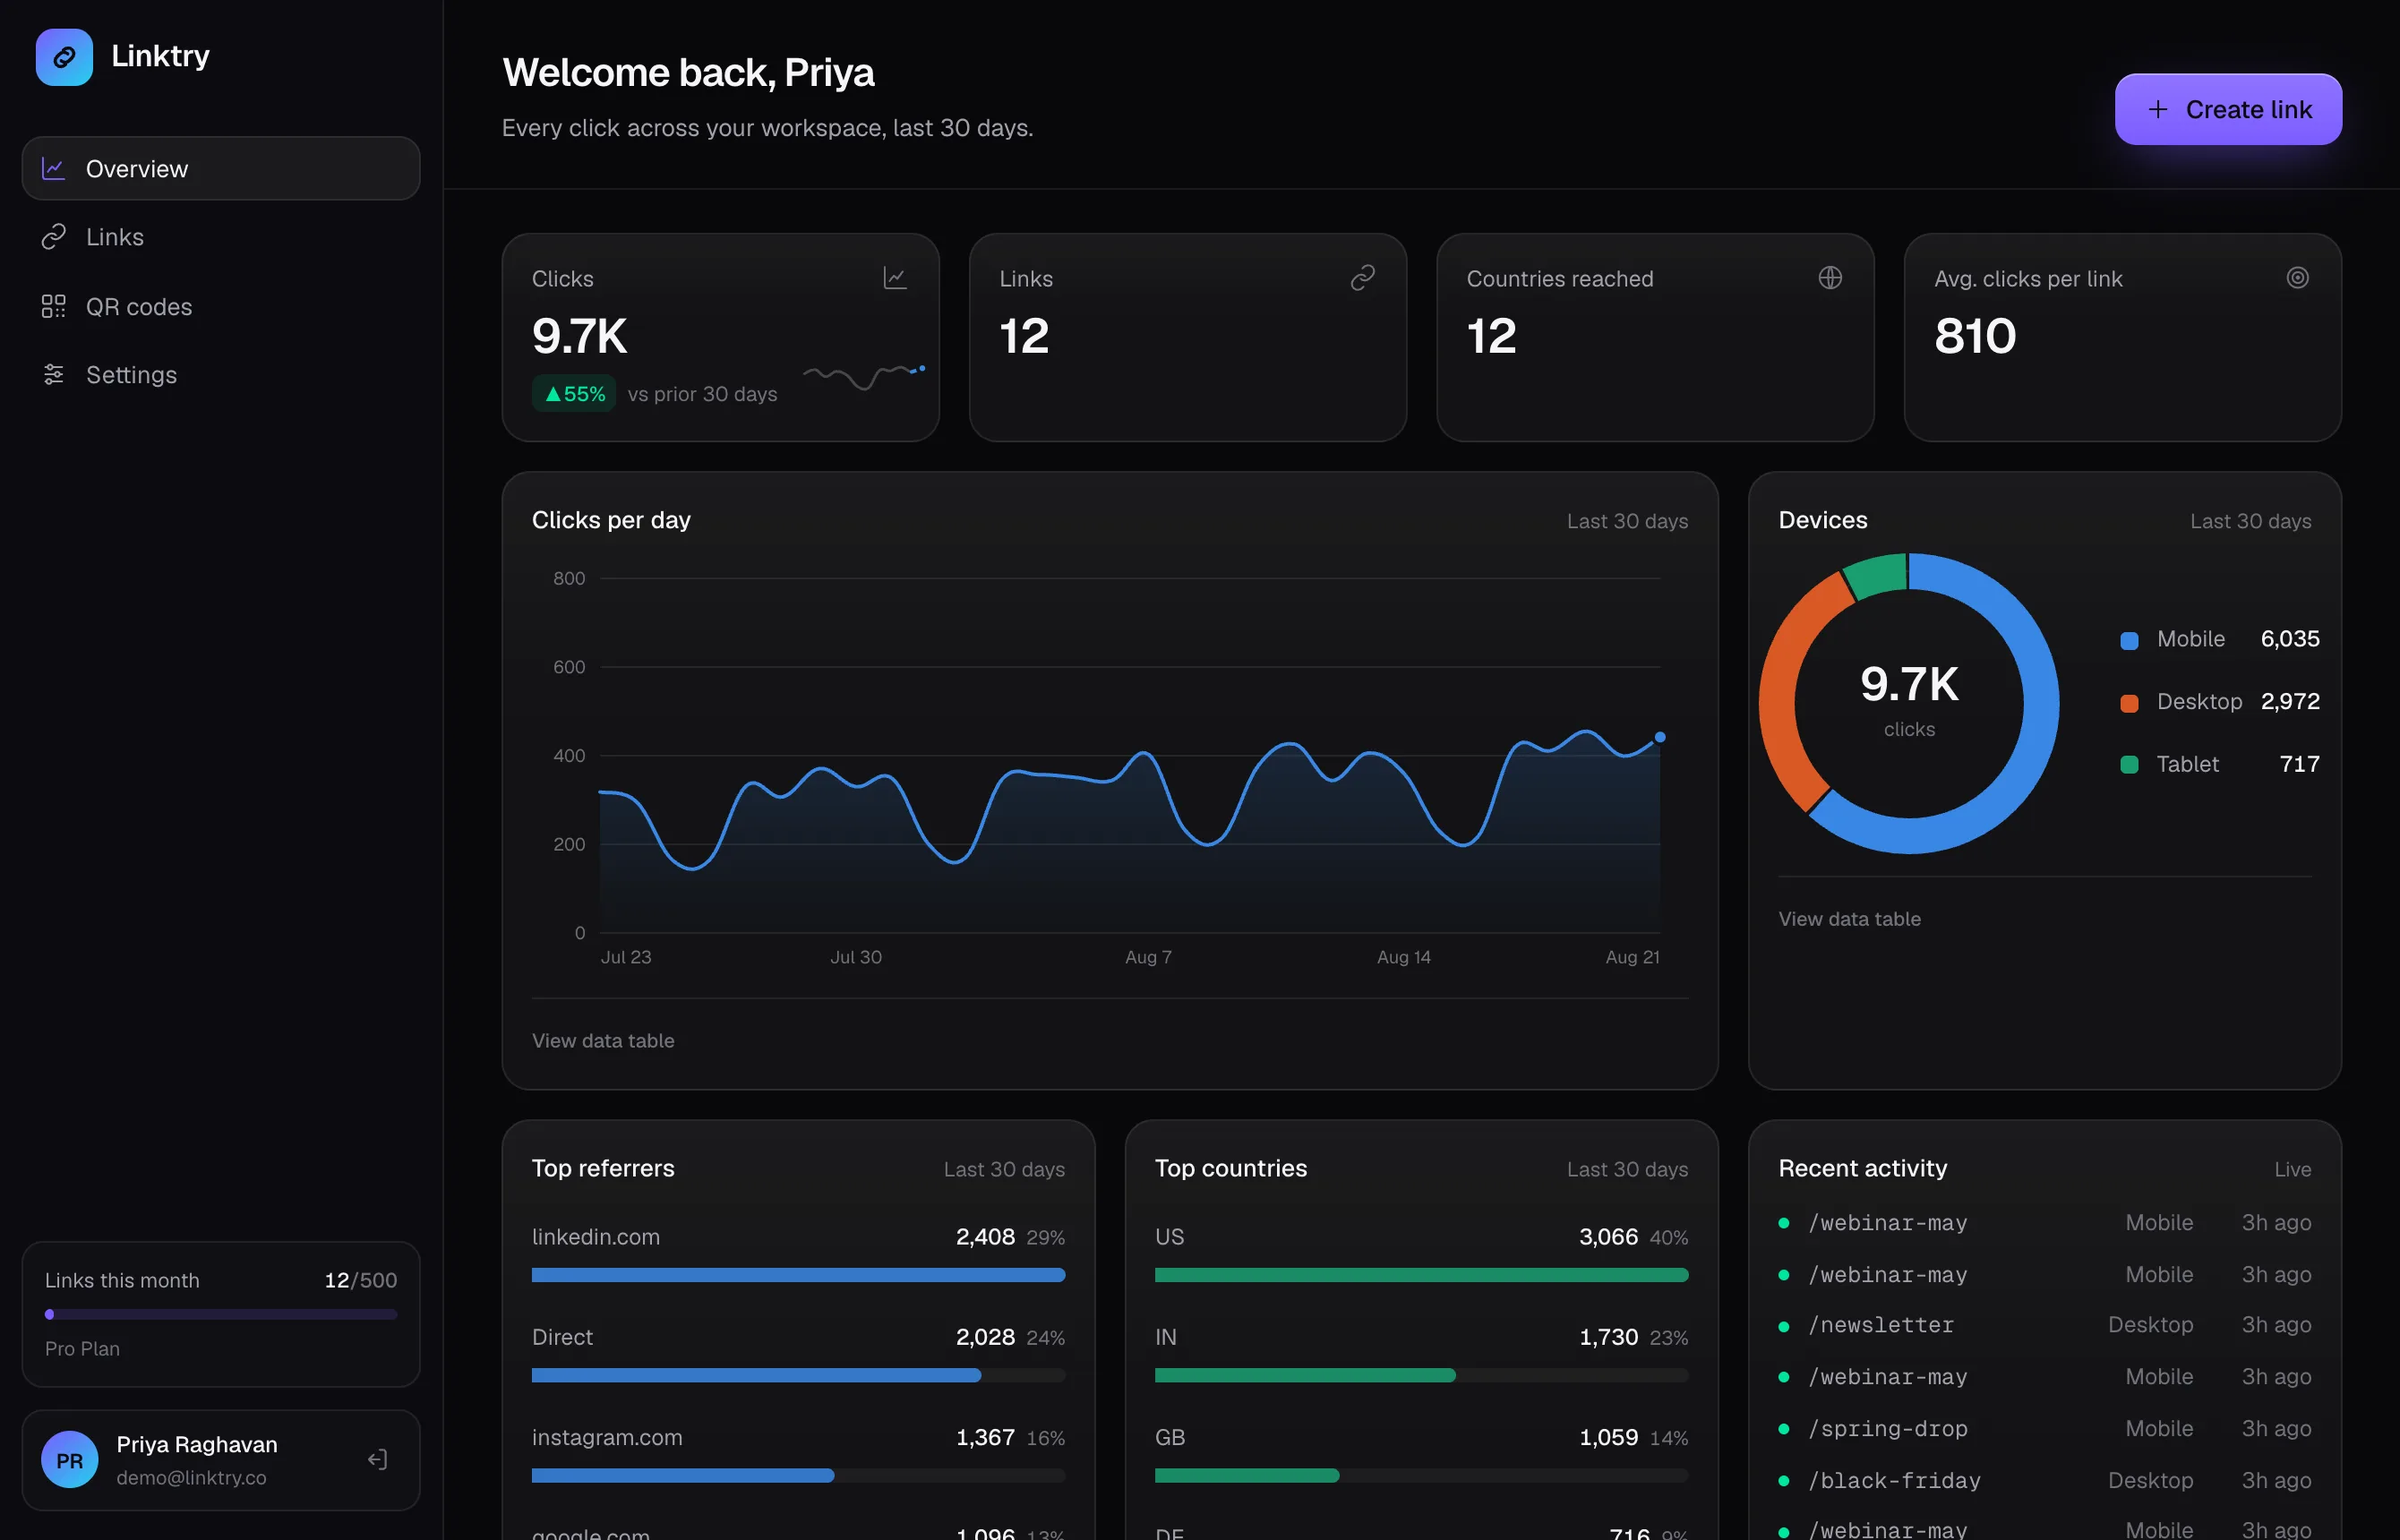The image size is (2400, 1540).
Task: Click the globe icon on Countries reached card
Action: [1830, 278]
